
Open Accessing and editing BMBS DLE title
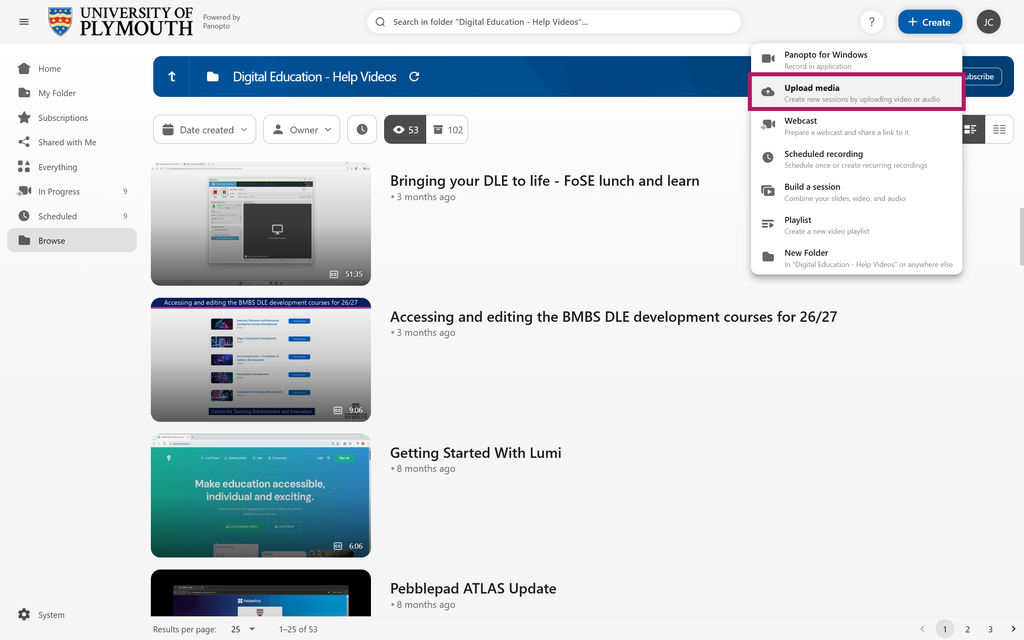(613, 317)
